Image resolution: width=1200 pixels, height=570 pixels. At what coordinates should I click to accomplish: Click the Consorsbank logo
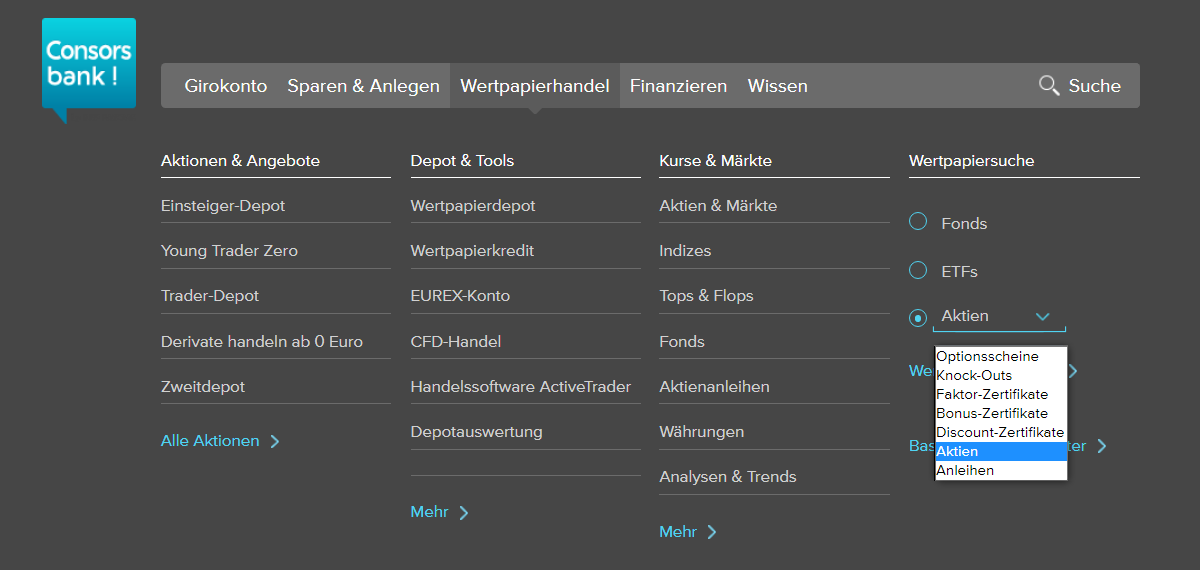89,68
